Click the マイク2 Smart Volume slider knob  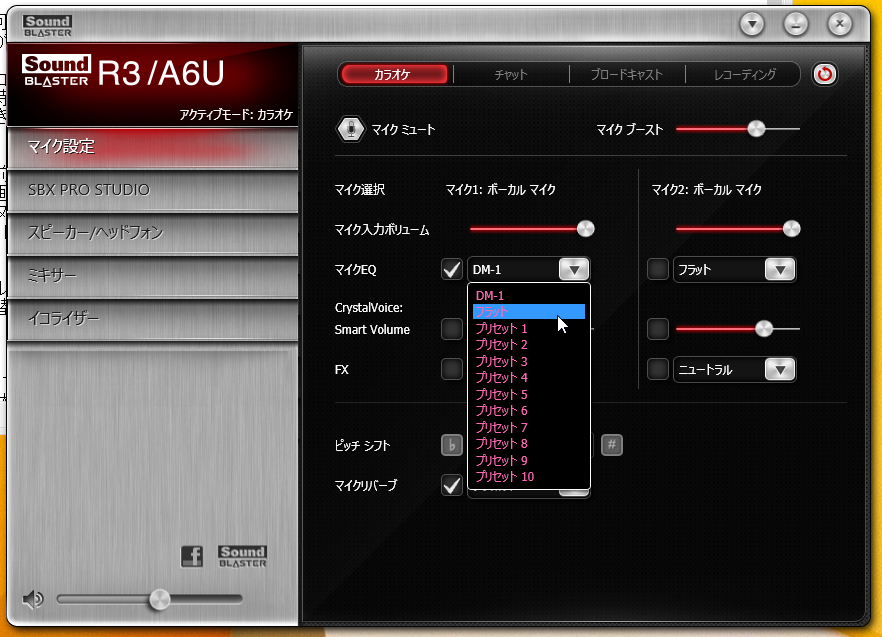(x=764, y=329)
